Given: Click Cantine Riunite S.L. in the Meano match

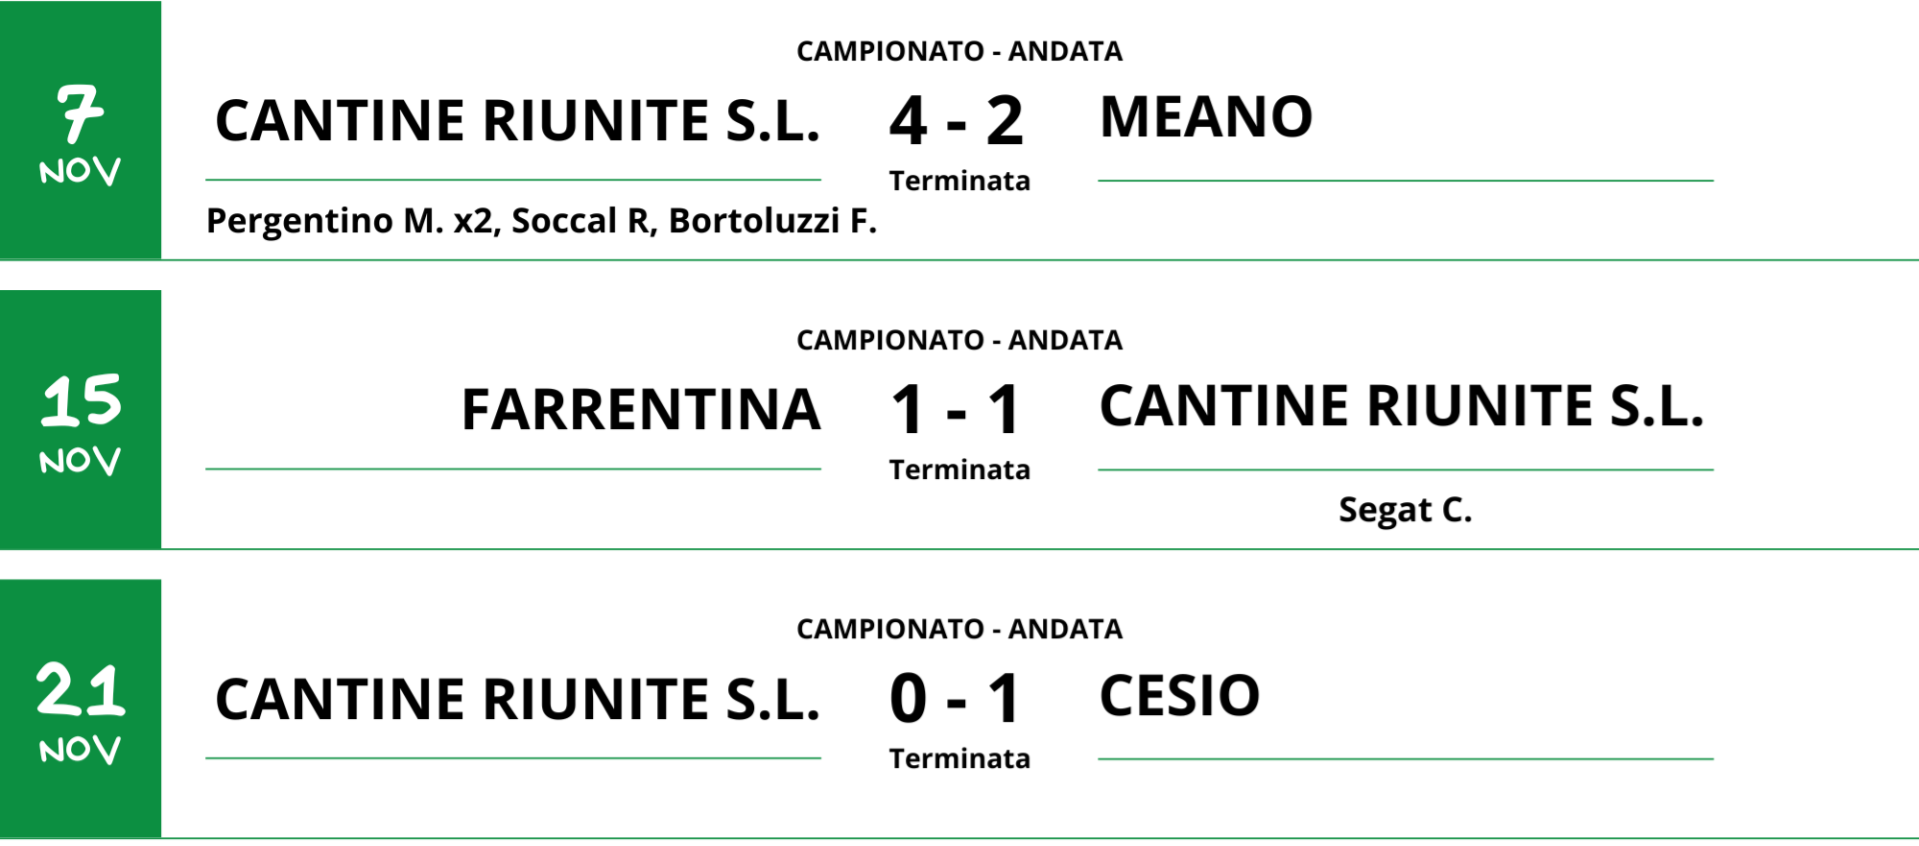Looking at the screenshot, I should [x=517, y=121].
